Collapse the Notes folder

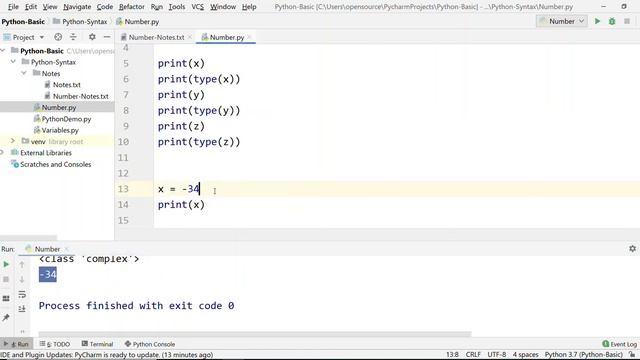[x=24, y=73]
